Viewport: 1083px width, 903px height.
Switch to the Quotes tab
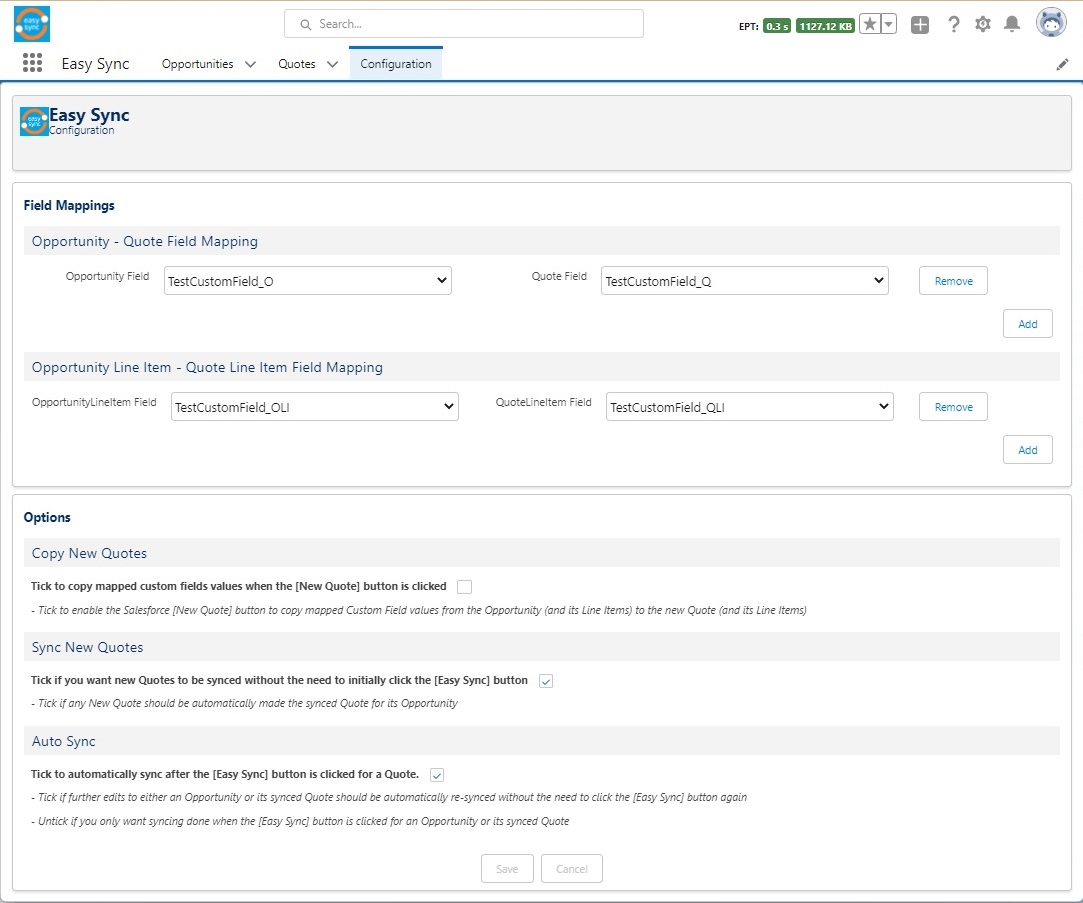pyautogui.click(x=296, y=64)
